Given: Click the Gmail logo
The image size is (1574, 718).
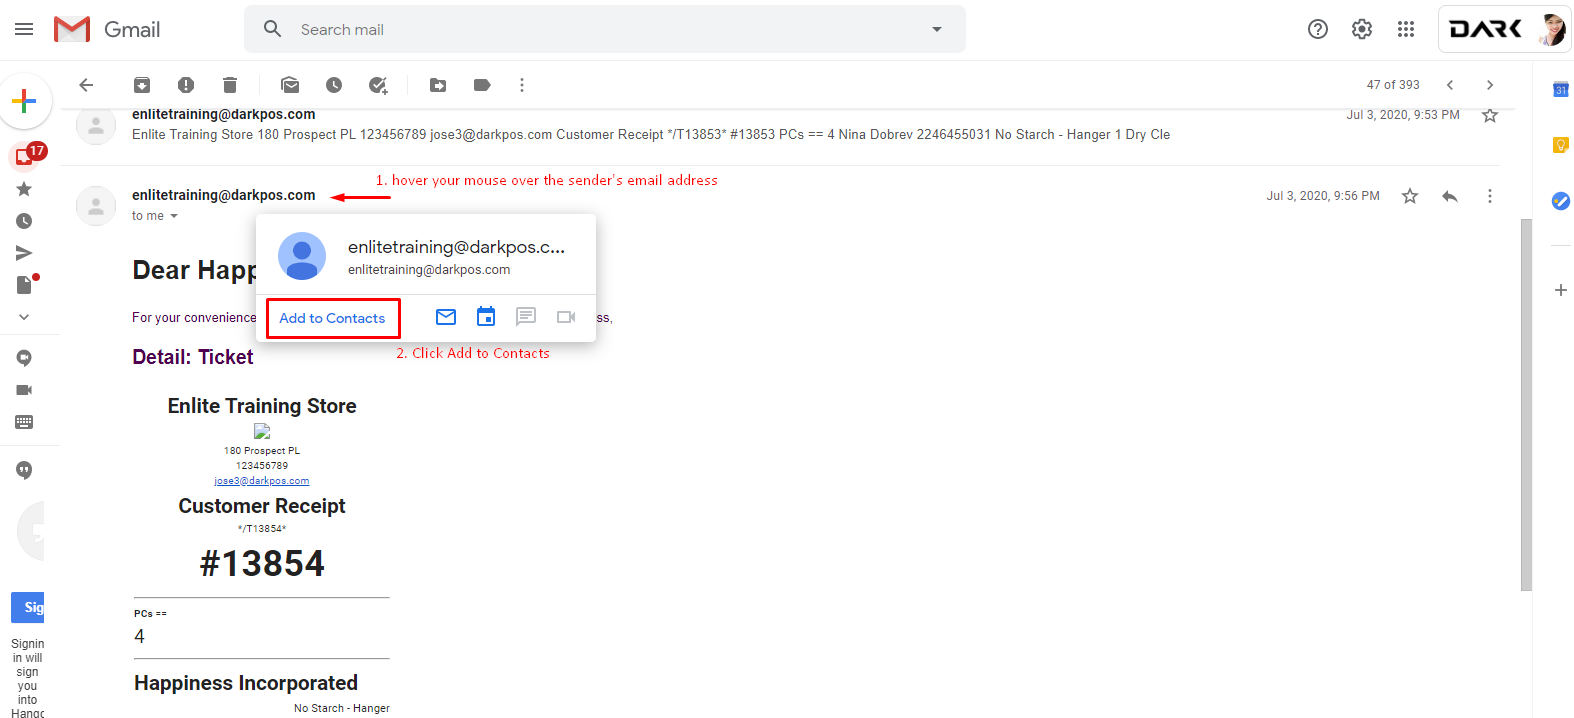Looking at the screenshot, I should click(107, 29).
